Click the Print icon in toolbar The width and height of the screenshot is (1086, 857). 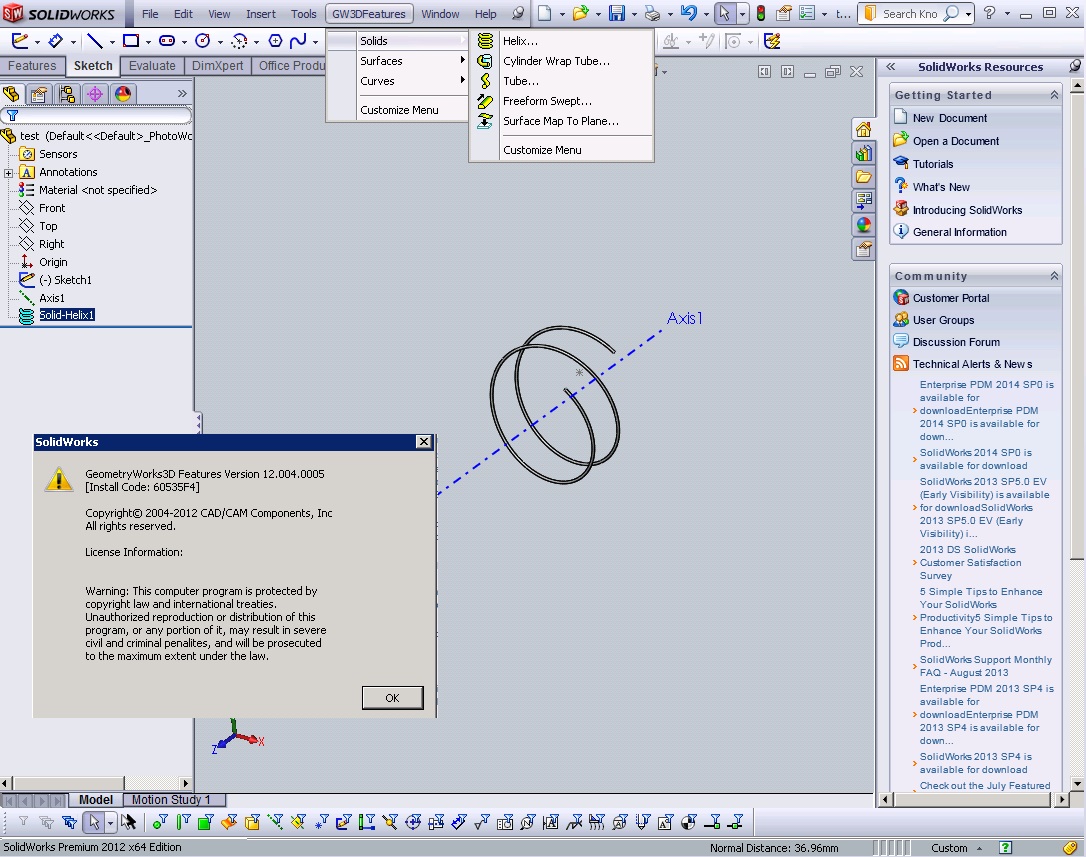point(652,13)
